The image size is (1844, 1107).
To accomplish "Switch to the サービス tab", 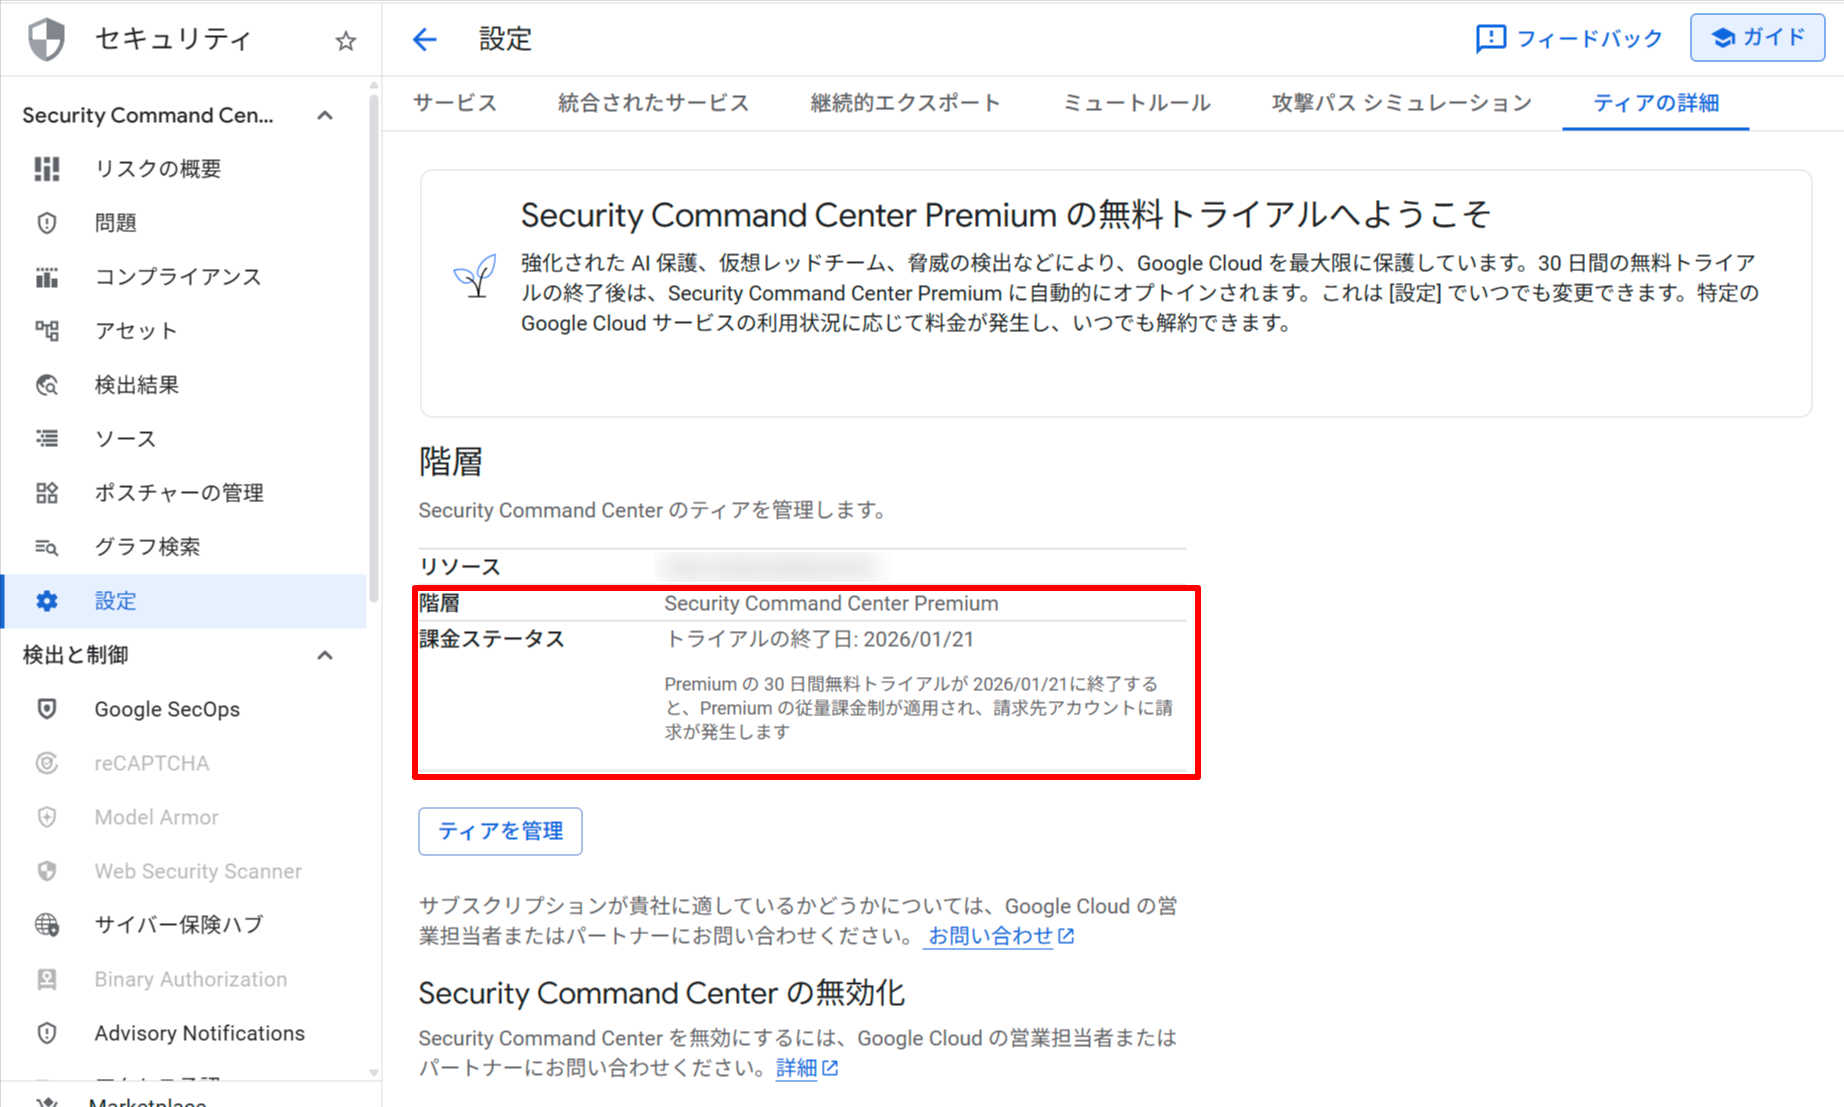I will (x=455, y=103).
